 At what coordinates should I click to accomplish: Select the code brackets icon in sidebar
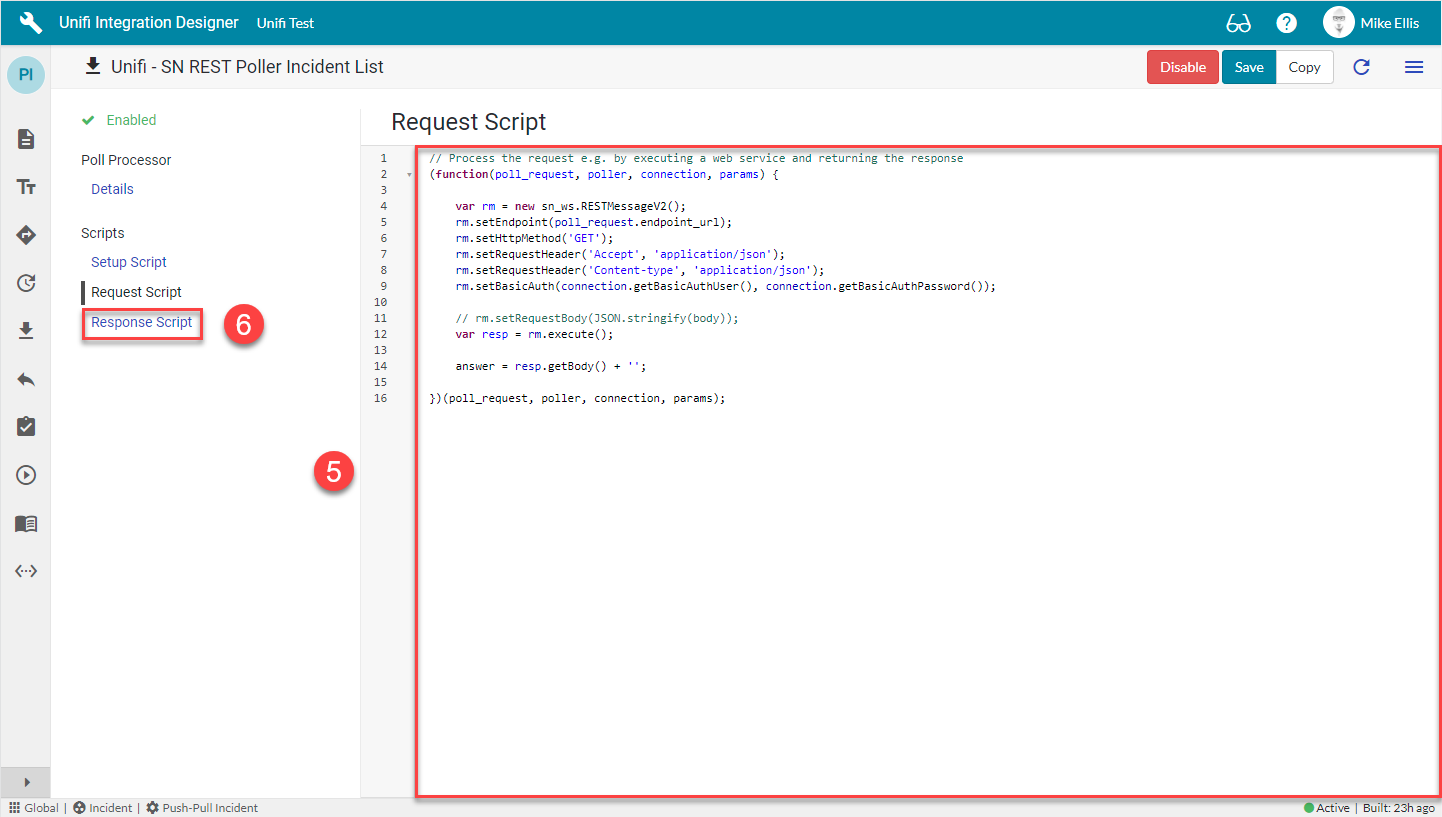click(25, 570)
